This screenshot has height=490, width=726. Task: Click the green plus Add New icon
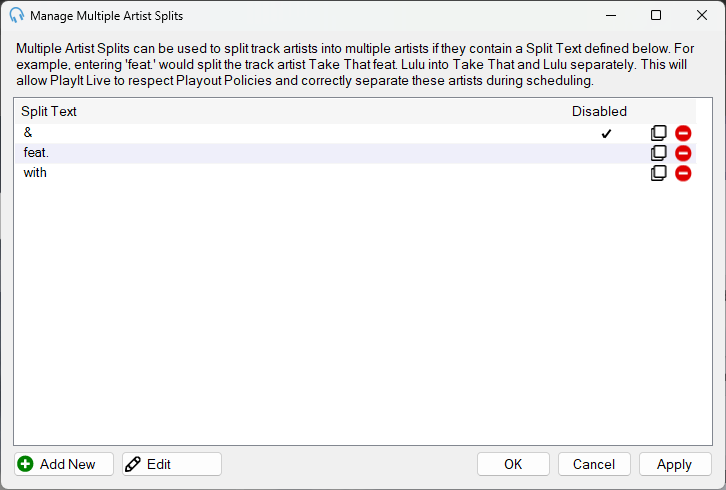[25, 464]
